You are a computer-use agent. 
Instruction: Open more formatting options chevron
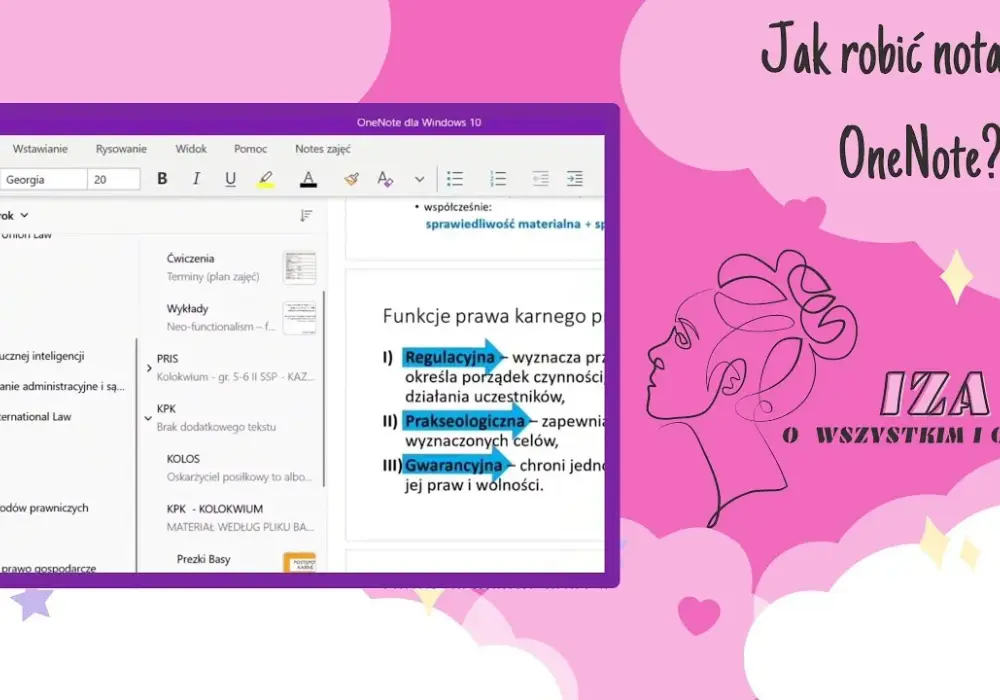419,180
